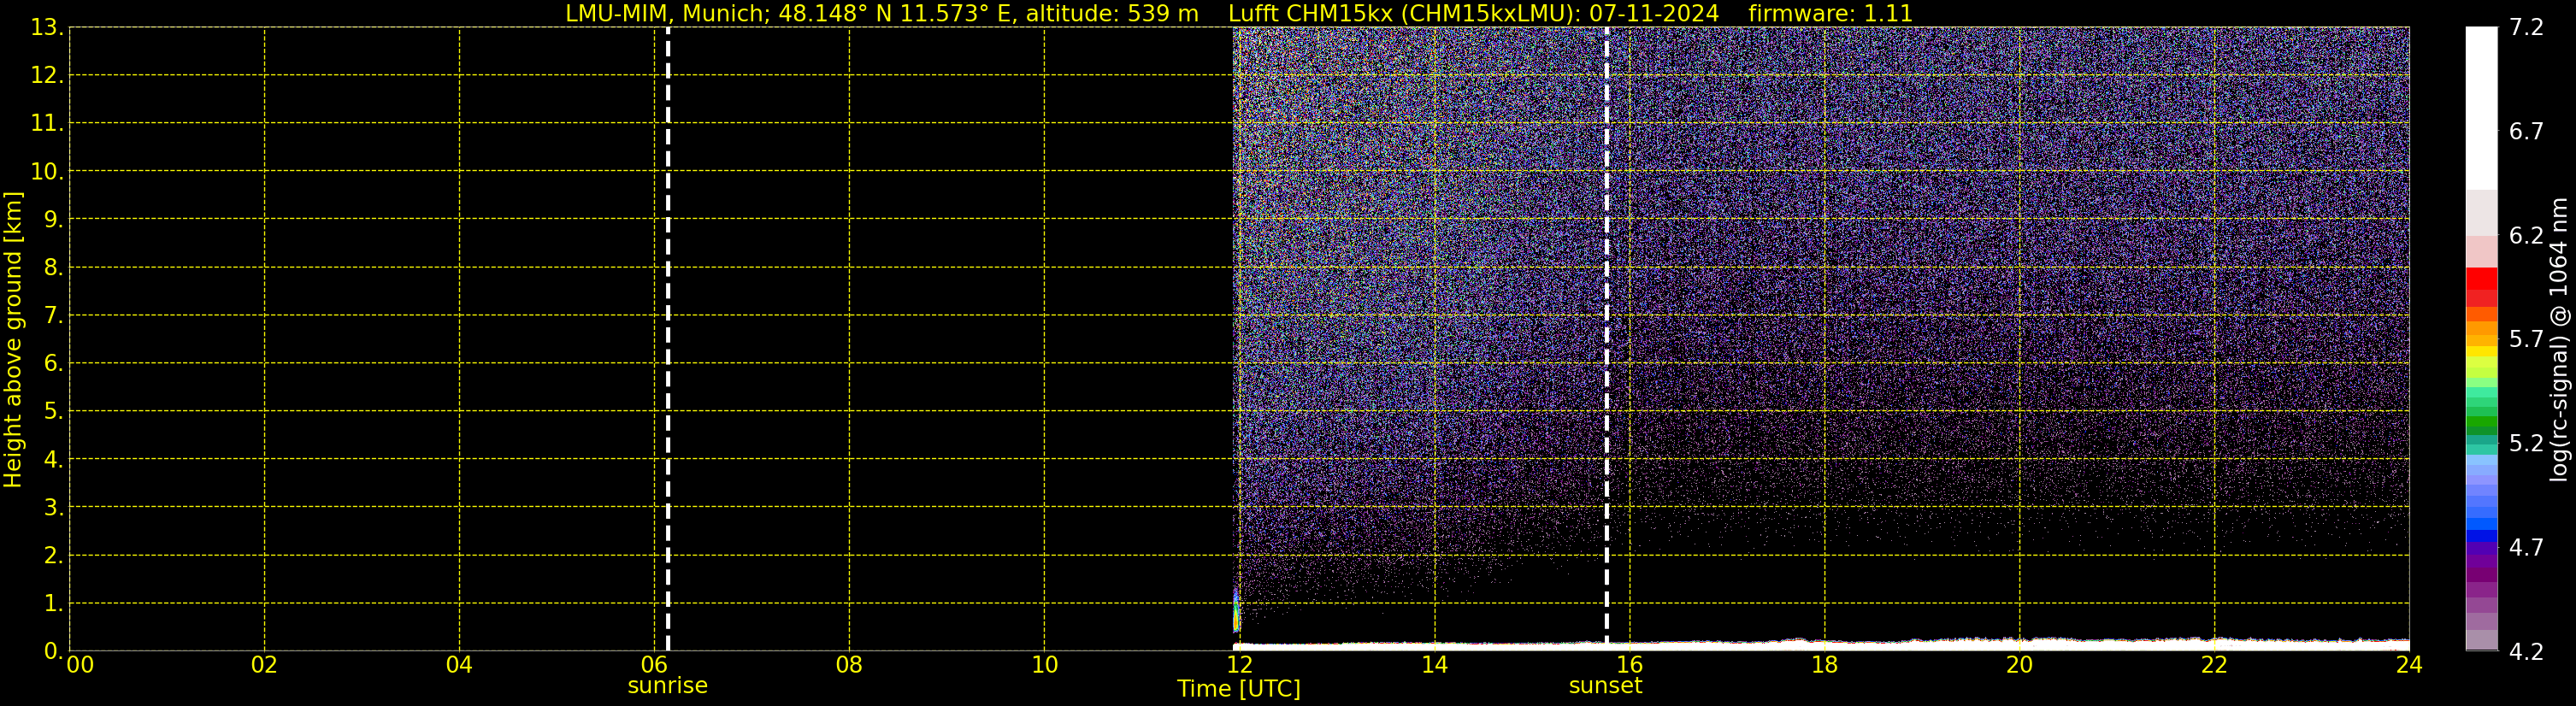Click the height tick label '5.'
This screenshot has width=2576, height=706.
[x=53, y=412]
